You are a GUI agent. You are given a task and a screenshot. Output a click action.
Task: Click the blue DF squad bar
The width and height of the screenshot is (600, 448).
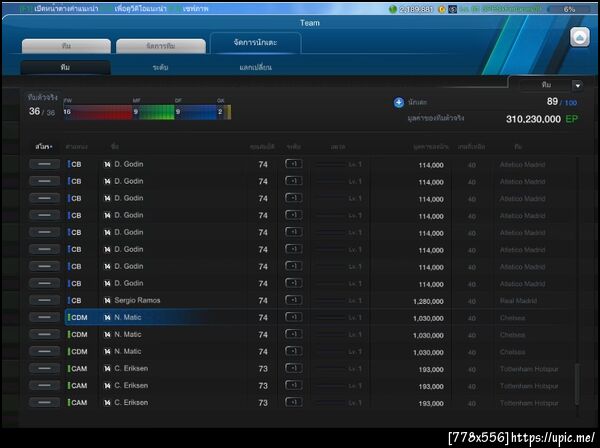[196, 112]
